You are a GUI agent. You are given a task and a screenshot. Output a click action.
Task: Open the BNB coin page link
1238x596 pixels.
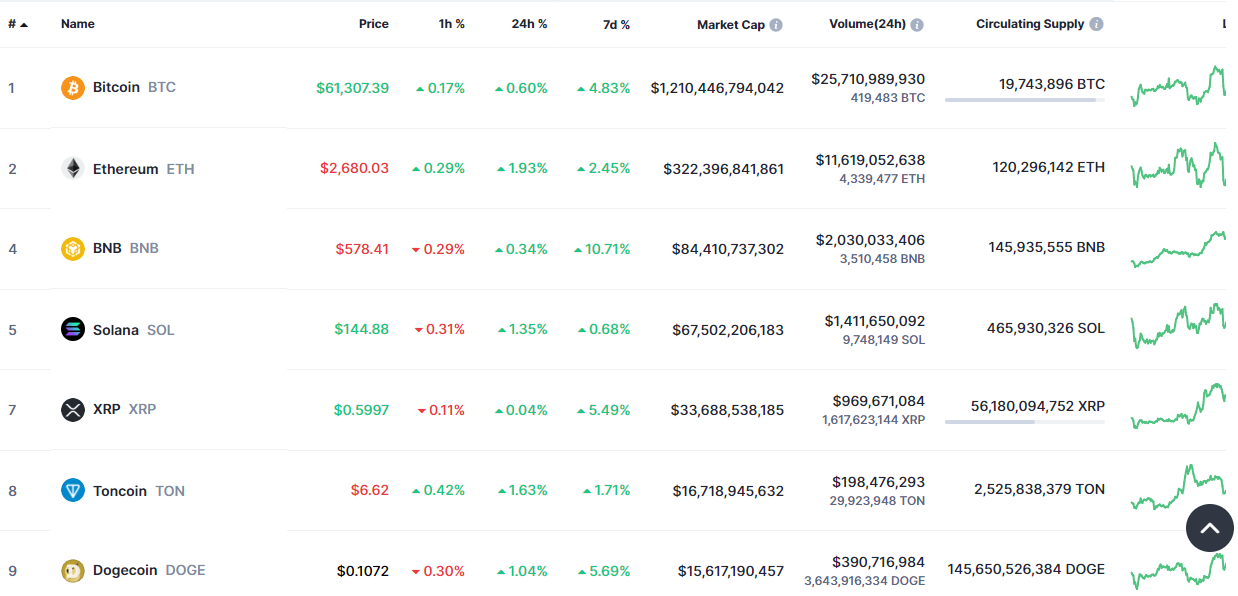click(110, 249)
